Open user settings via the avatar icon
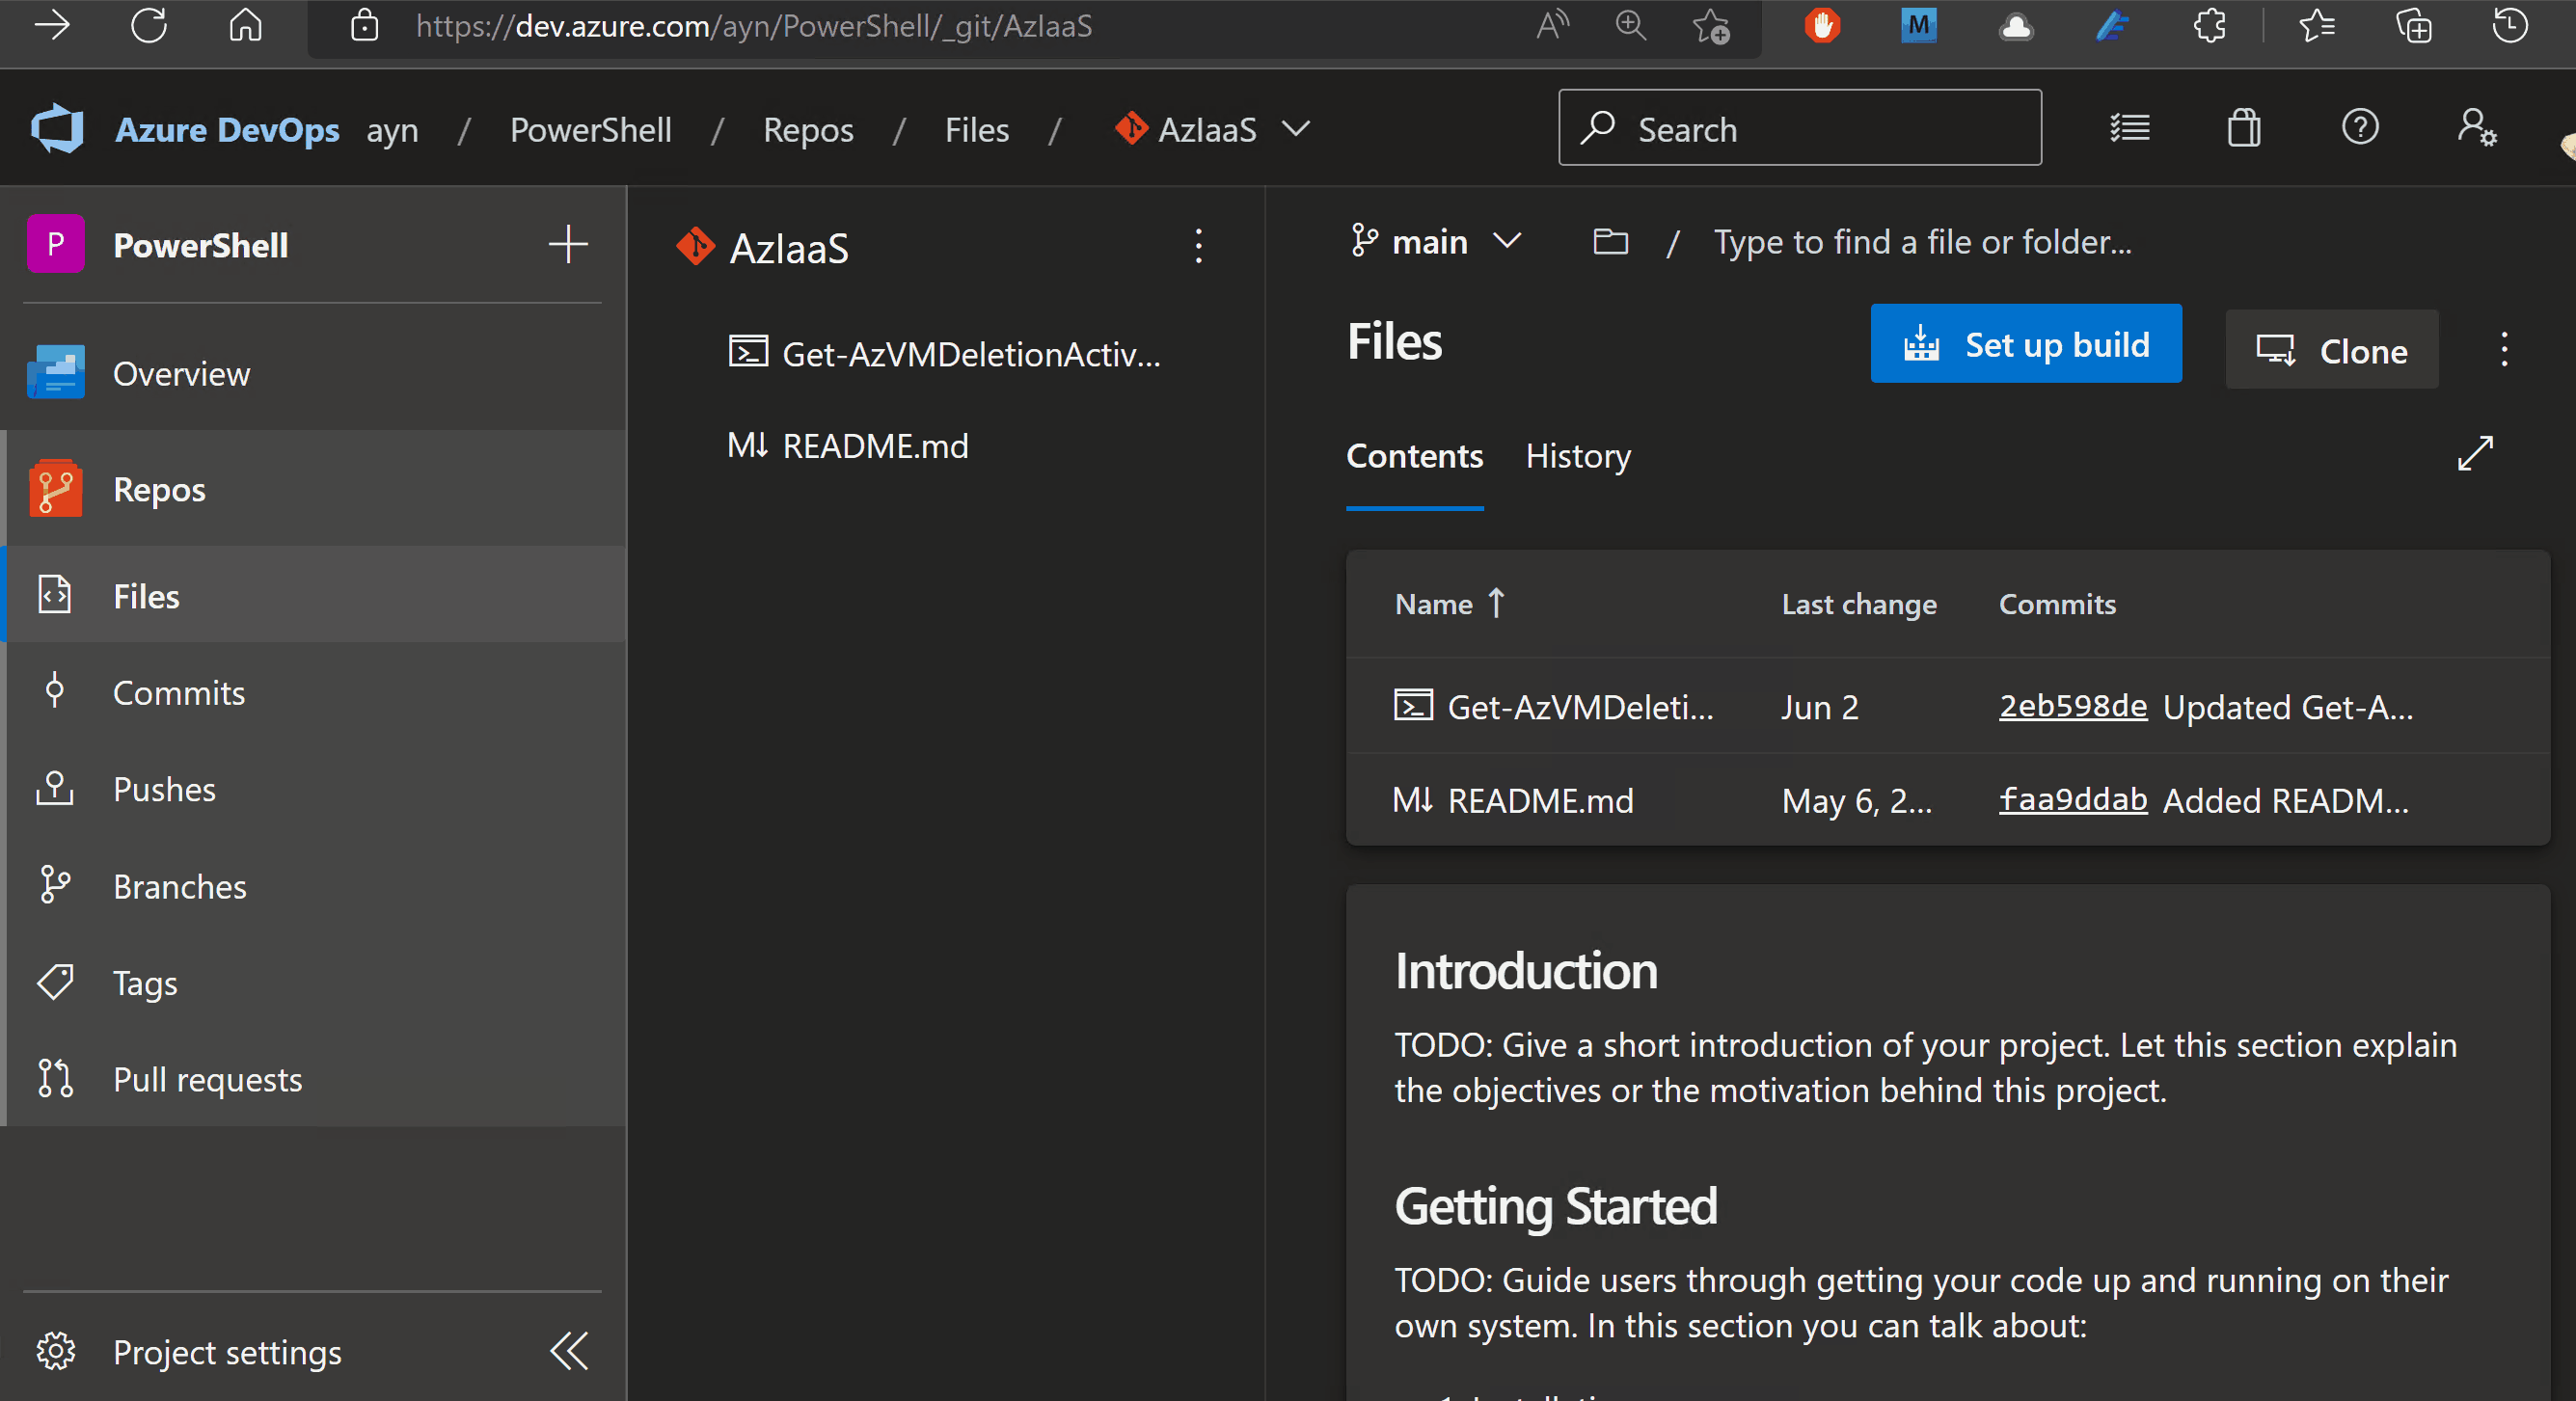The image size is (2576, 1401). (x=2476, y=128)
